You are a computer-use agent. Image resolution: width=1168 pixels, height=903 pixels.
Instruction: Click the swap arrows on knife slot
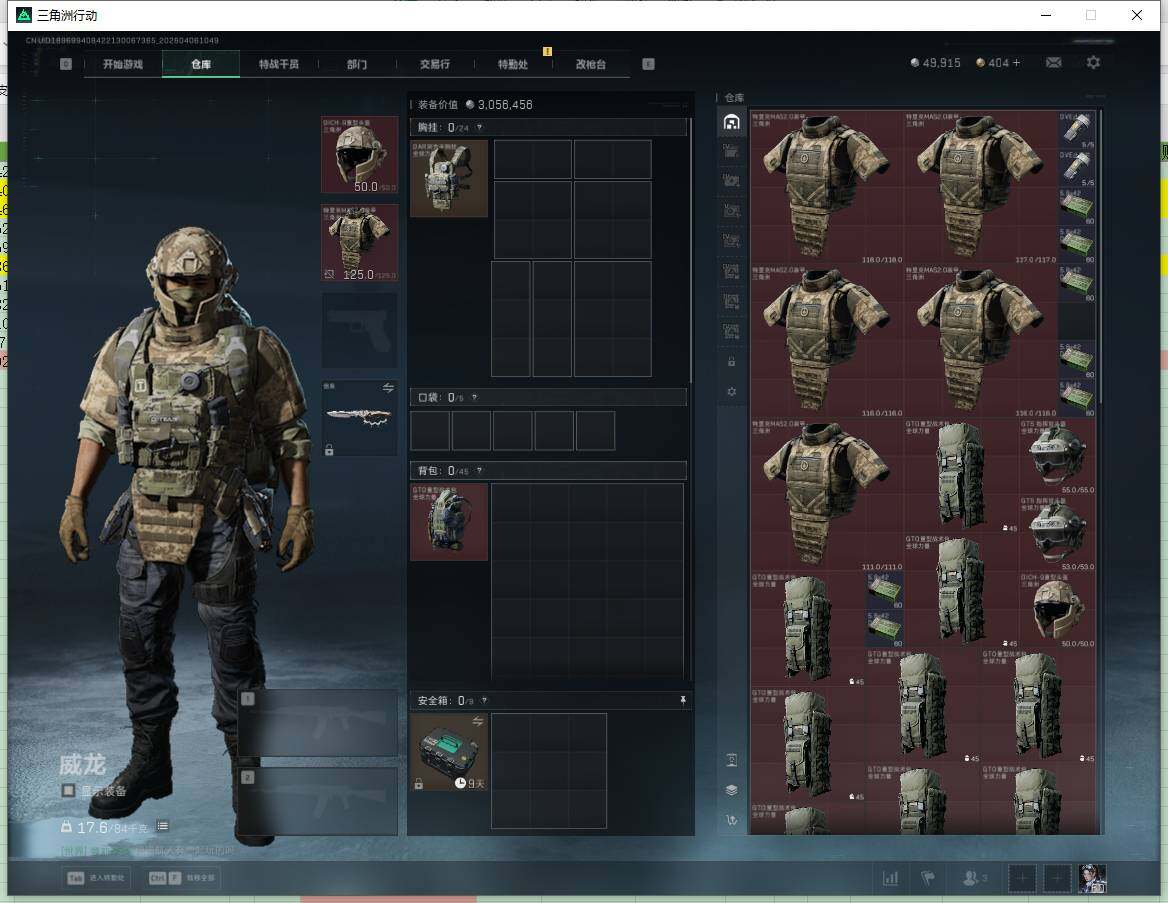pos(388,387)
